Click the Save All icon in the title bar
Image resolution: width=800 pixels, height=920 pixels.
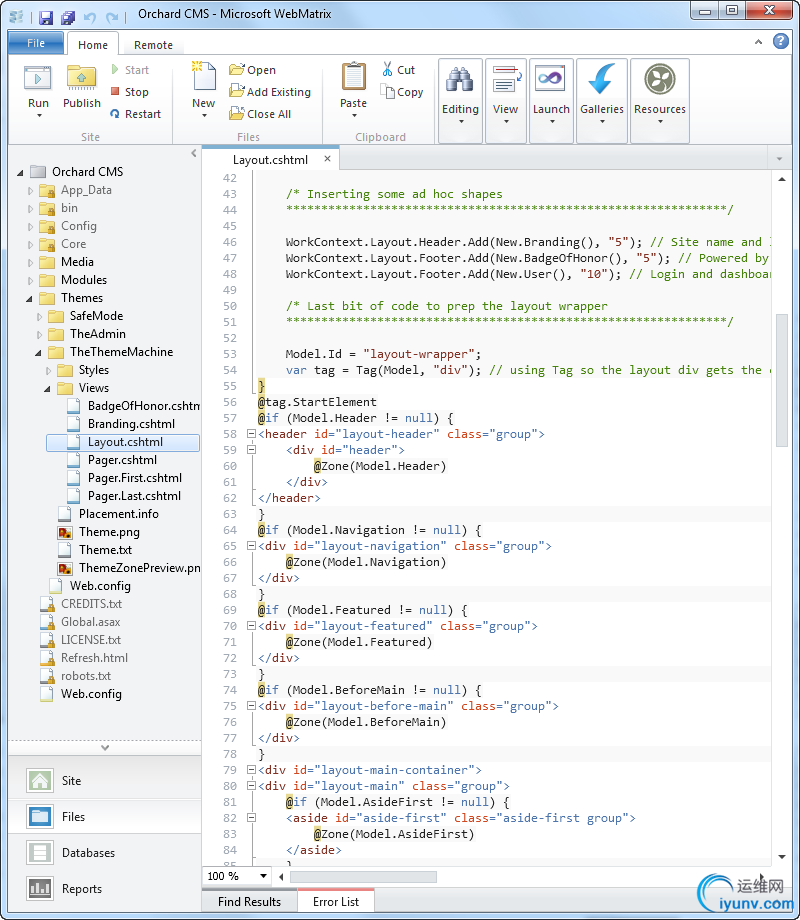(x=68, y=17)
